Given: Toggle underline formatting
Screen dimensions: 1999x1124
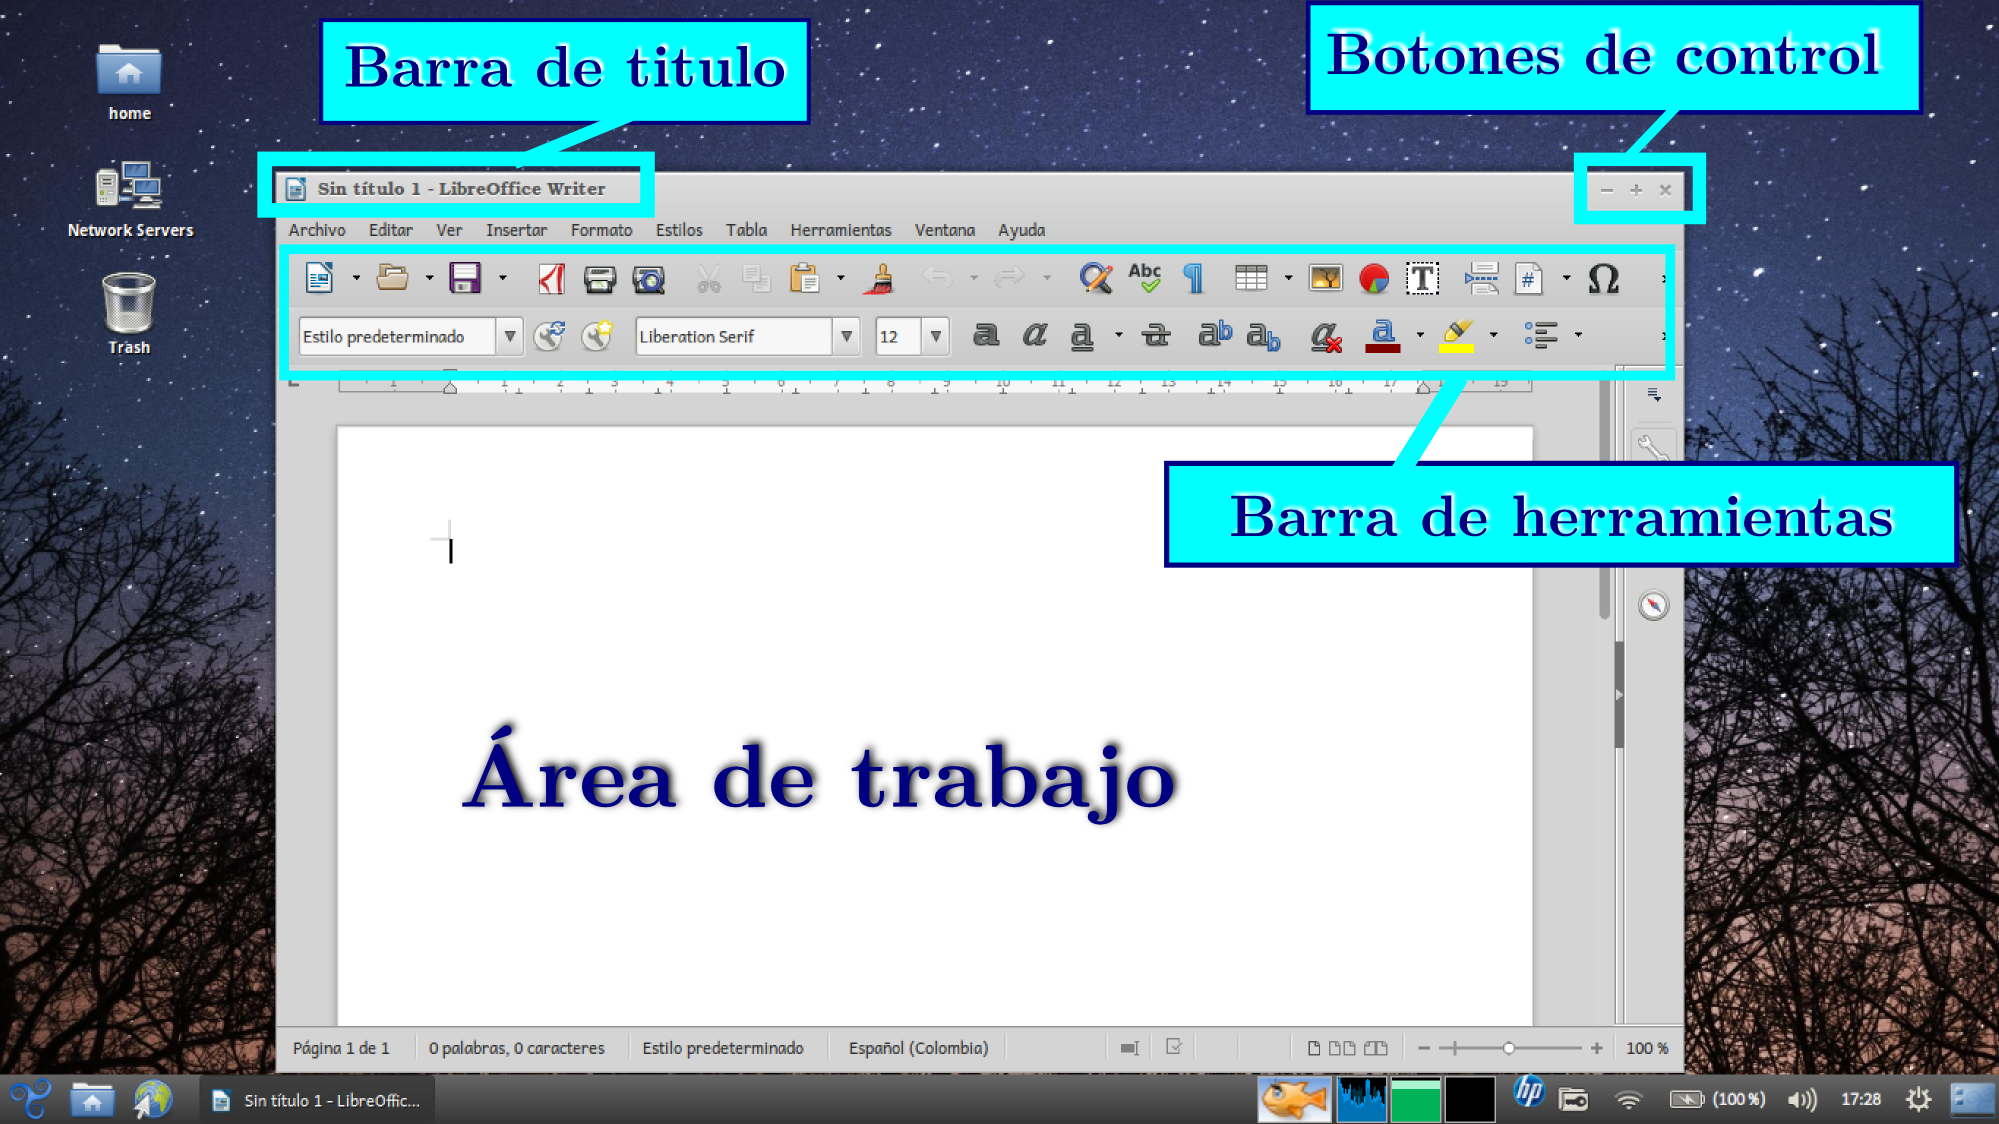Looking at the screenshot, I should (x=1081, y=336).
